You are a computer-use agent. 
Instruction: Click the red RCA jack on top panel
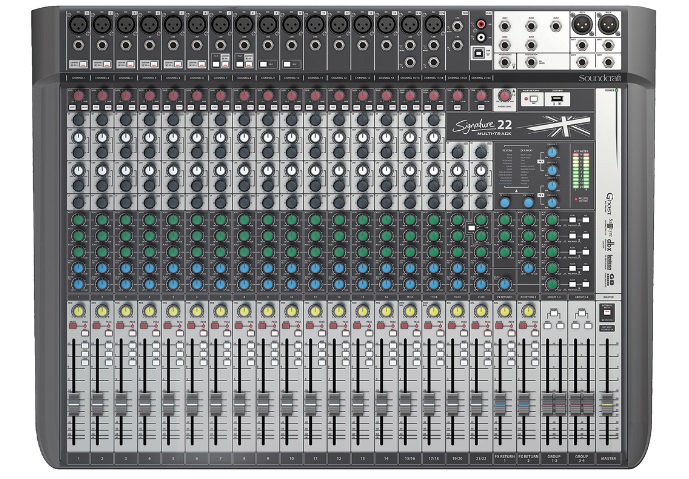point(481,23)
